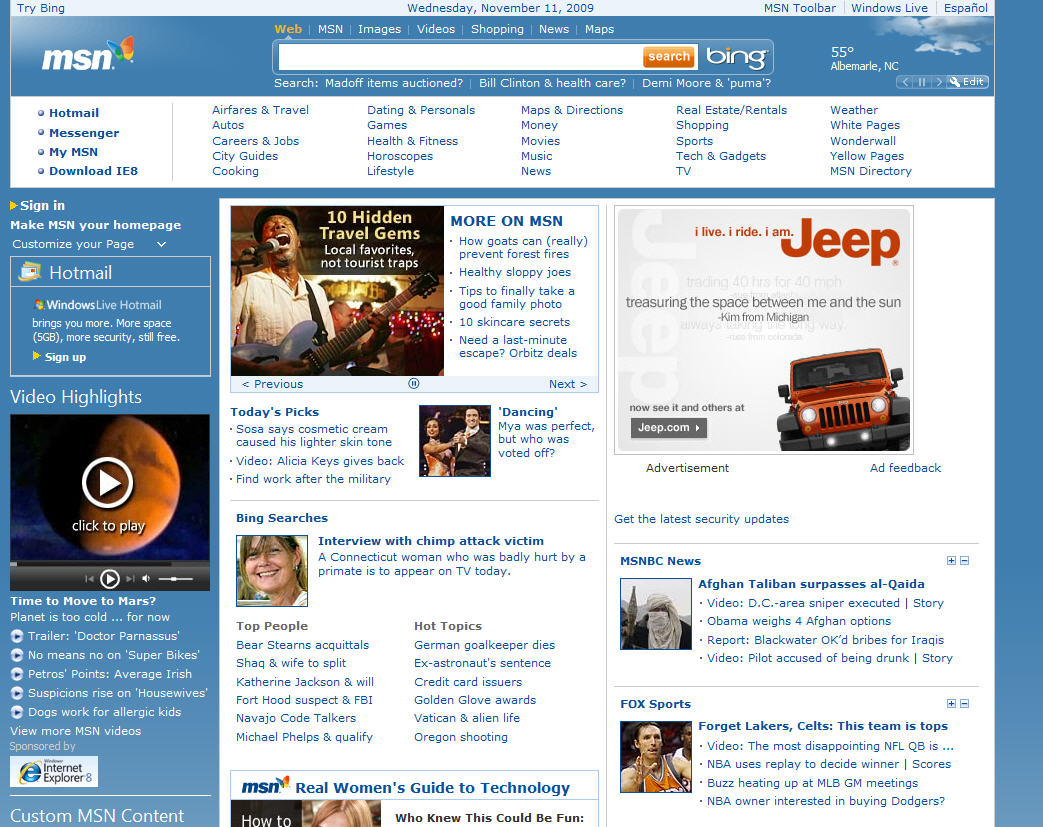Open the MSN Toolbar link

tap(800, 8)
